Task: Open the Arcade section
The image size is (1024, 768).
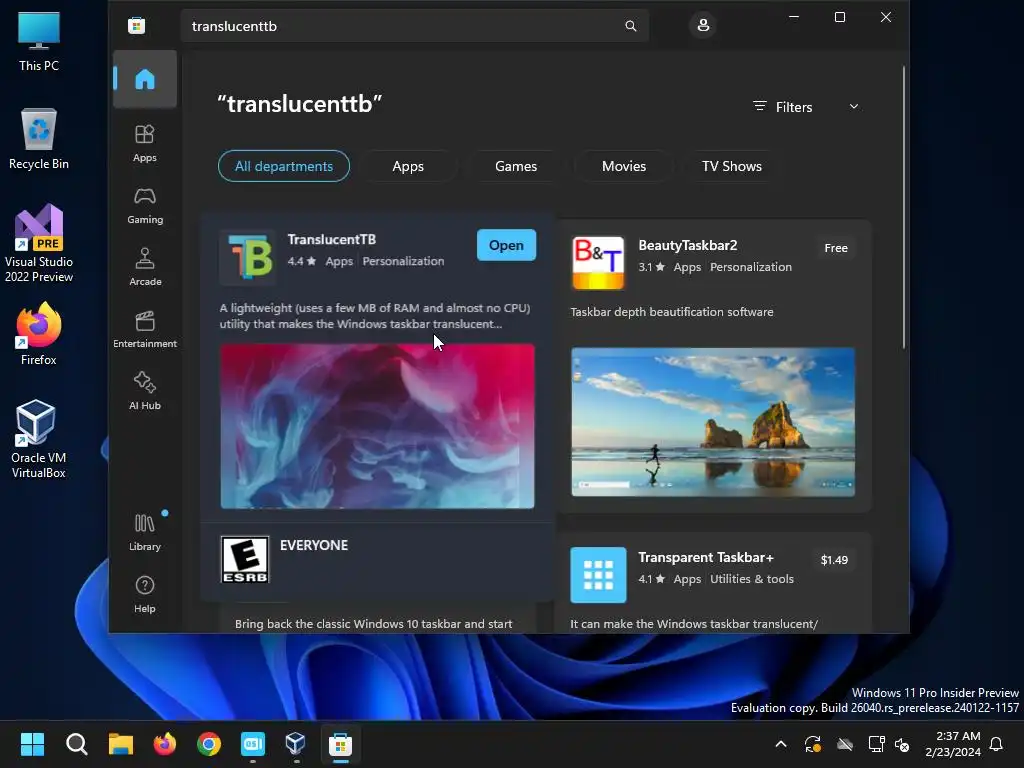Action: (x=145, y=267)
